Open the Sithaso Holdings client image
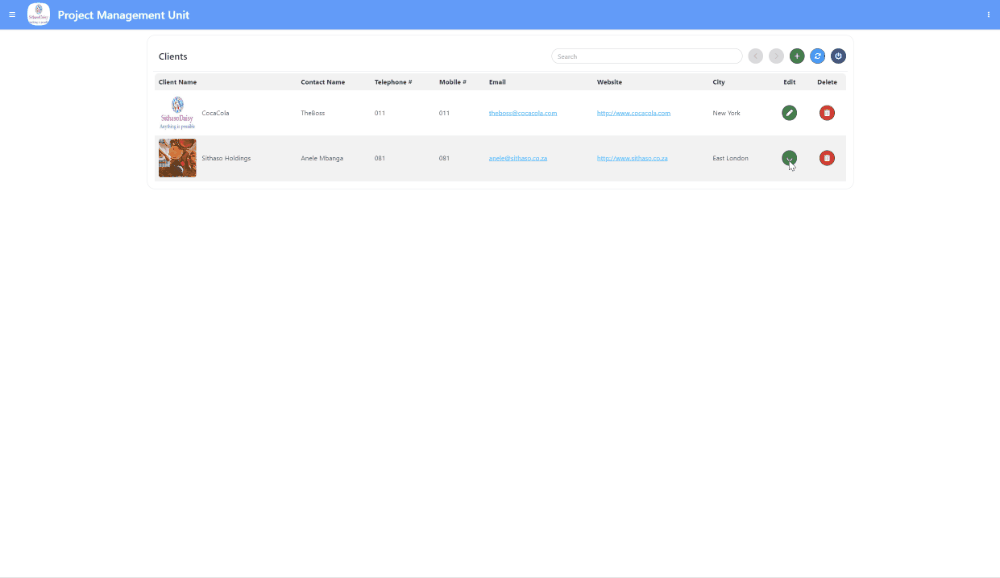1000x578 pixels. [177, 158]
